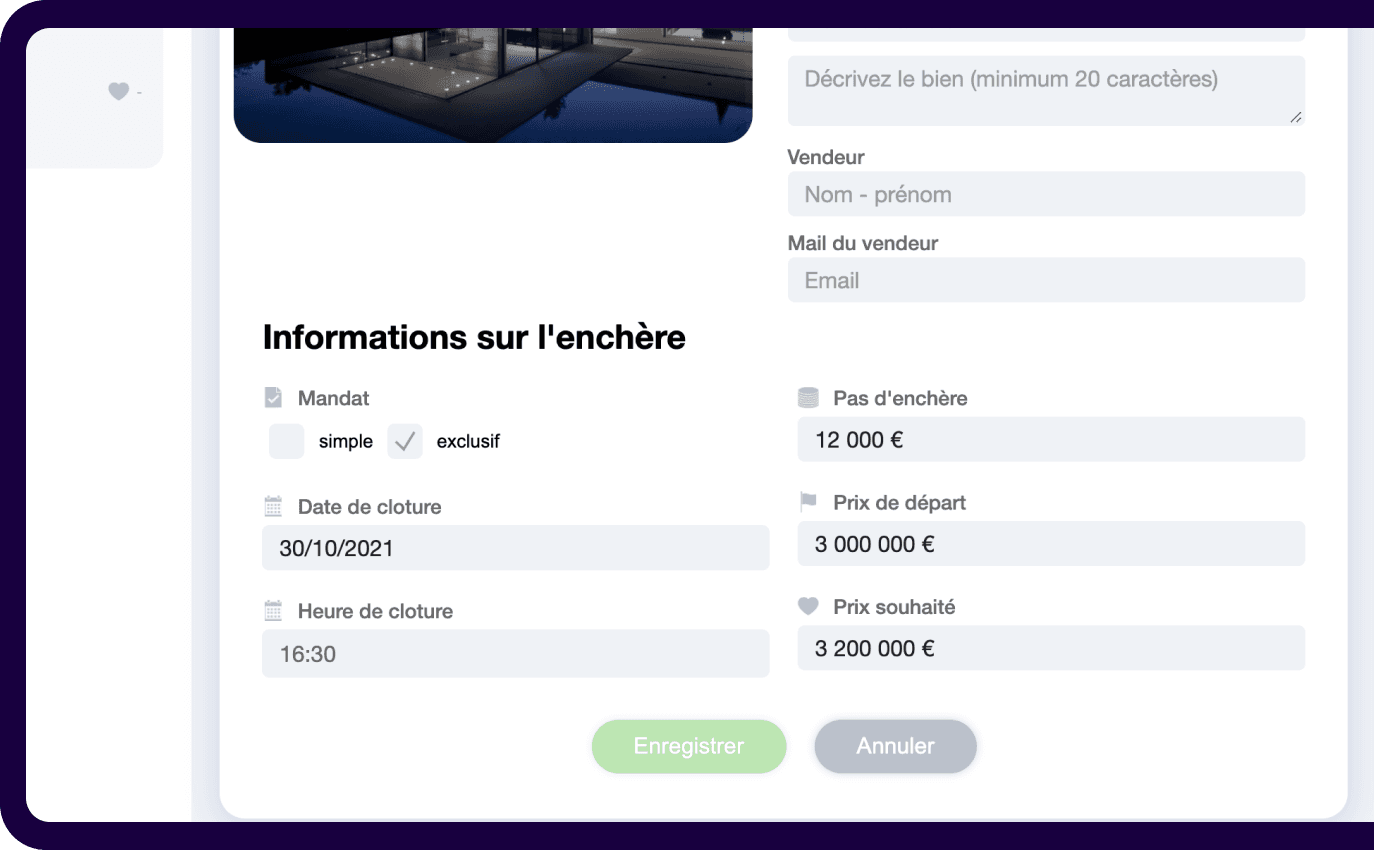
Task: Click the property description textarea
Action: (1045, 90)
